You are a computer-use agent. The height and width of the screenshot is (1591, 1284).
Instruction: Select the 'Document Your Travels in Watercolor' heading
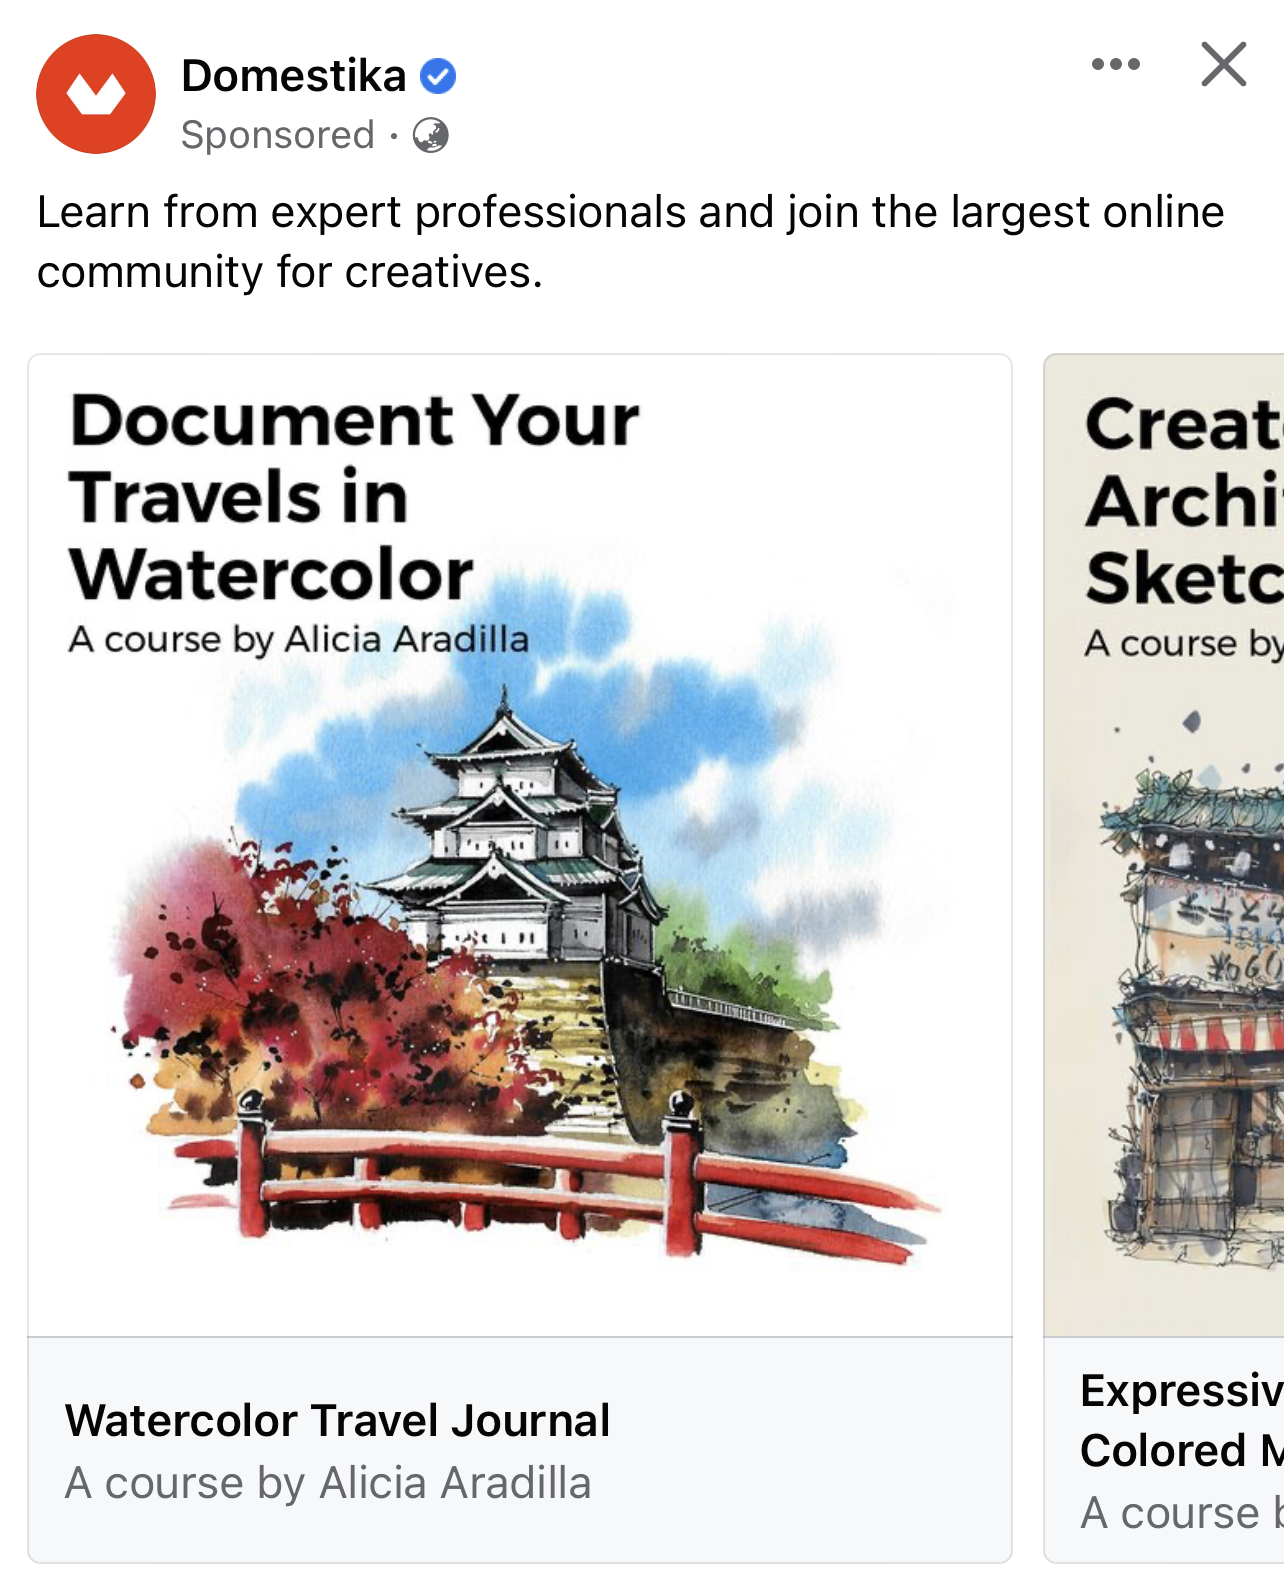point(354,497)
